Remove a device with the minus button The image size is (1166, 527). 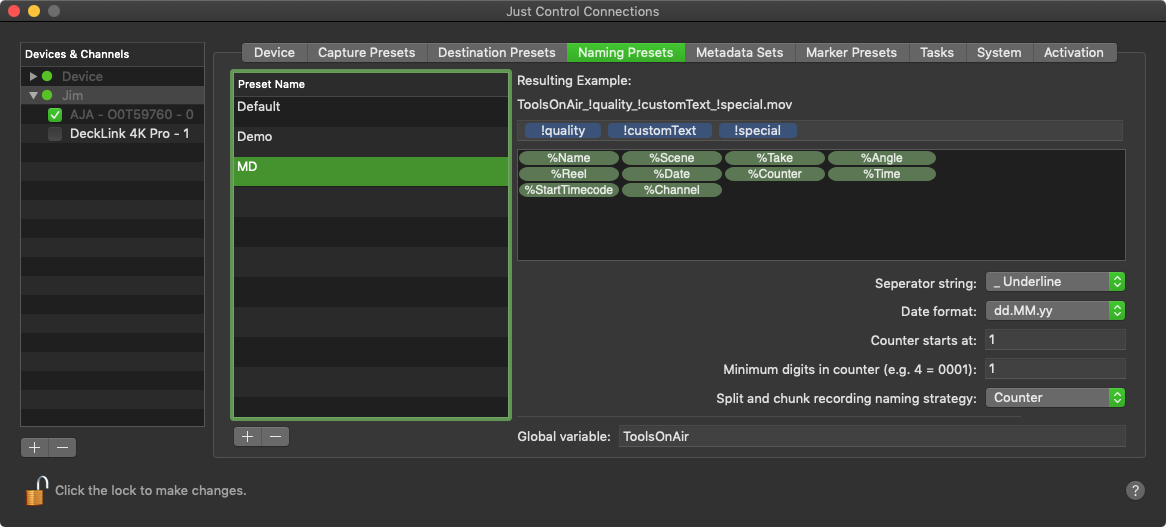62,447
